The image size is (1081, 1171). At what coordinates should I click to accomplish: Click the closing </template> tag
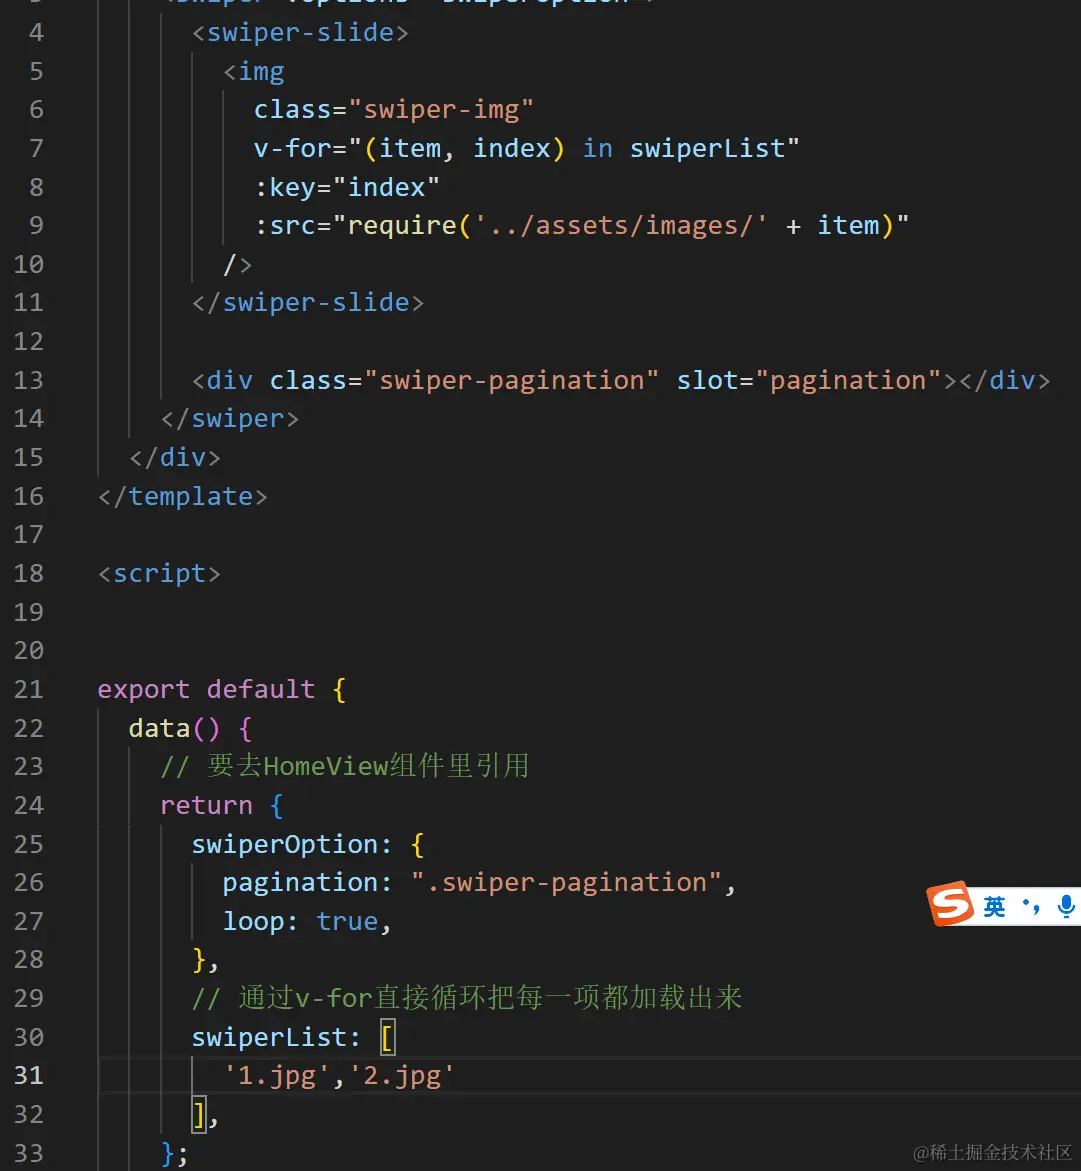[183, 496]
